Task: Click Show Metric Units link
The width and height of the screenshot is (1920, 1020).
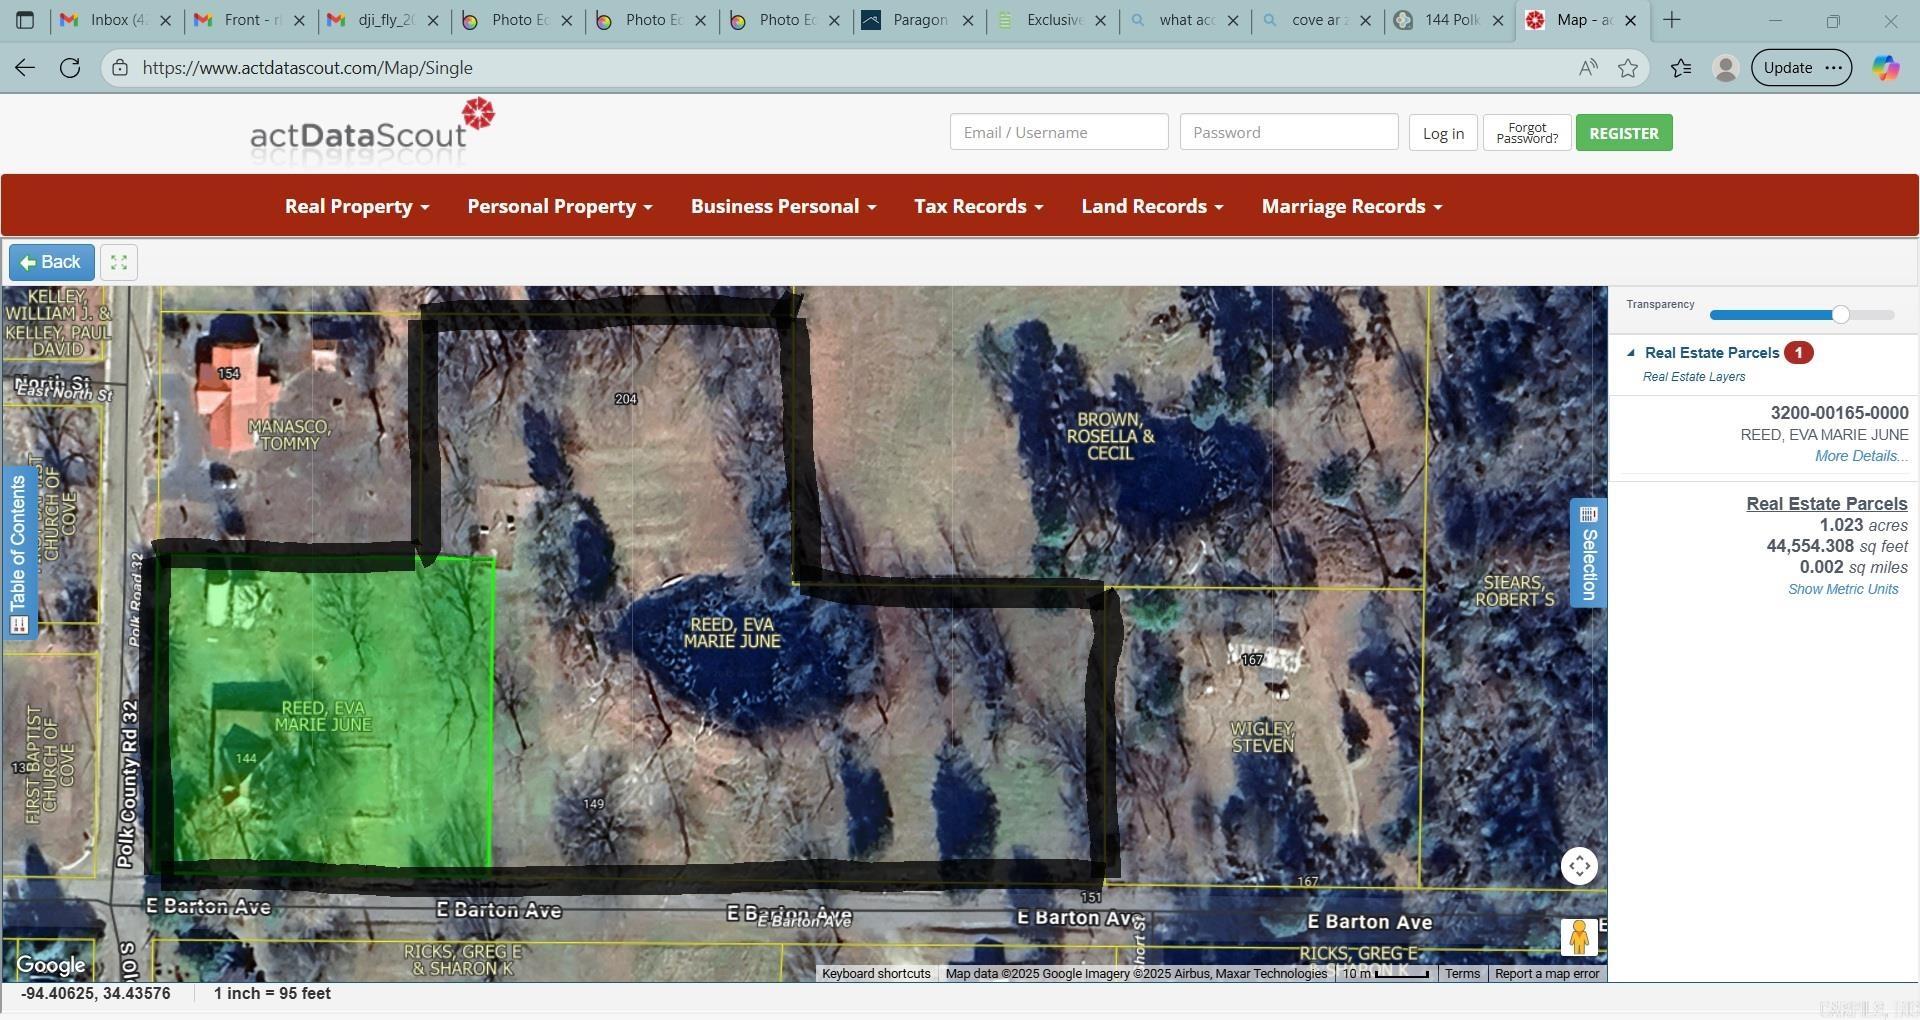Action: click(1842, 589)
